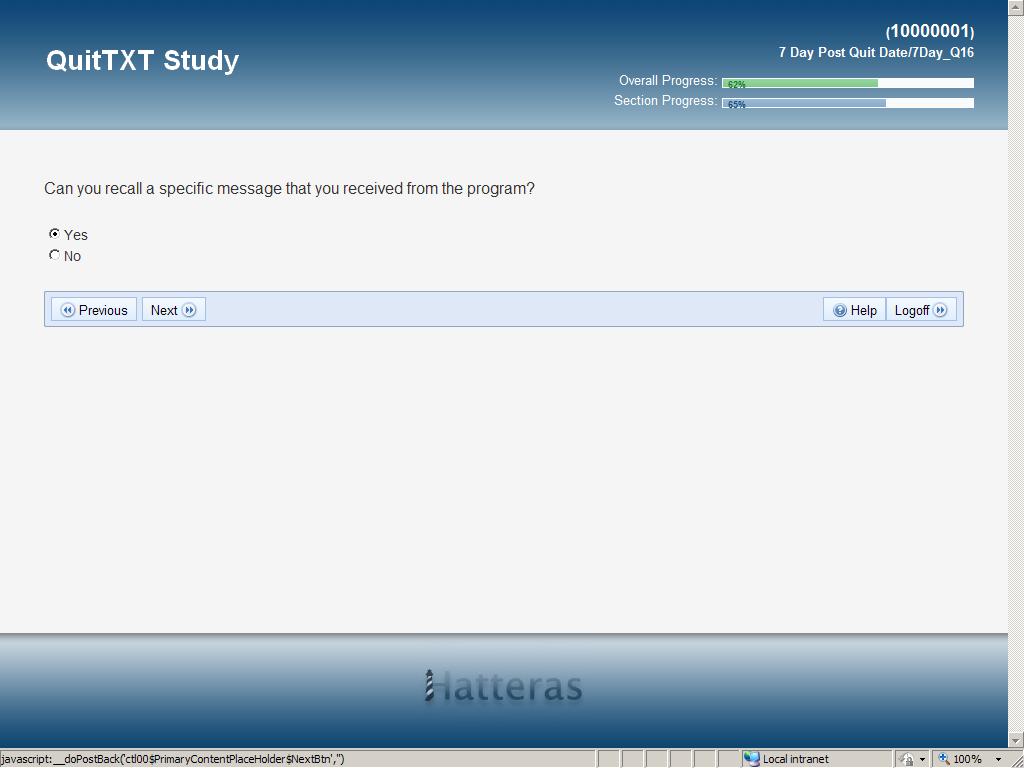Image resolution: width=1024 pixels, height=768 pixels.
Task: Go to the Previous question
Action: (93, 310)
